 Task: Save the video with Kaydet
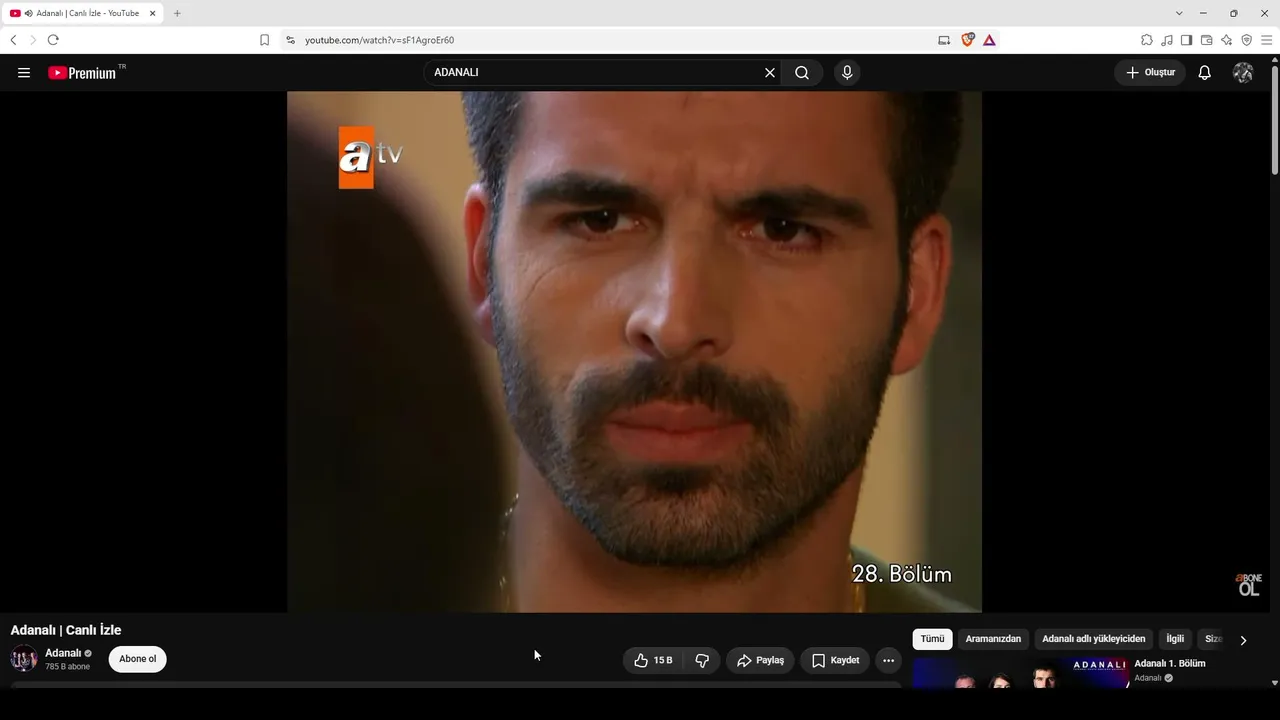[x=835, y=660]
